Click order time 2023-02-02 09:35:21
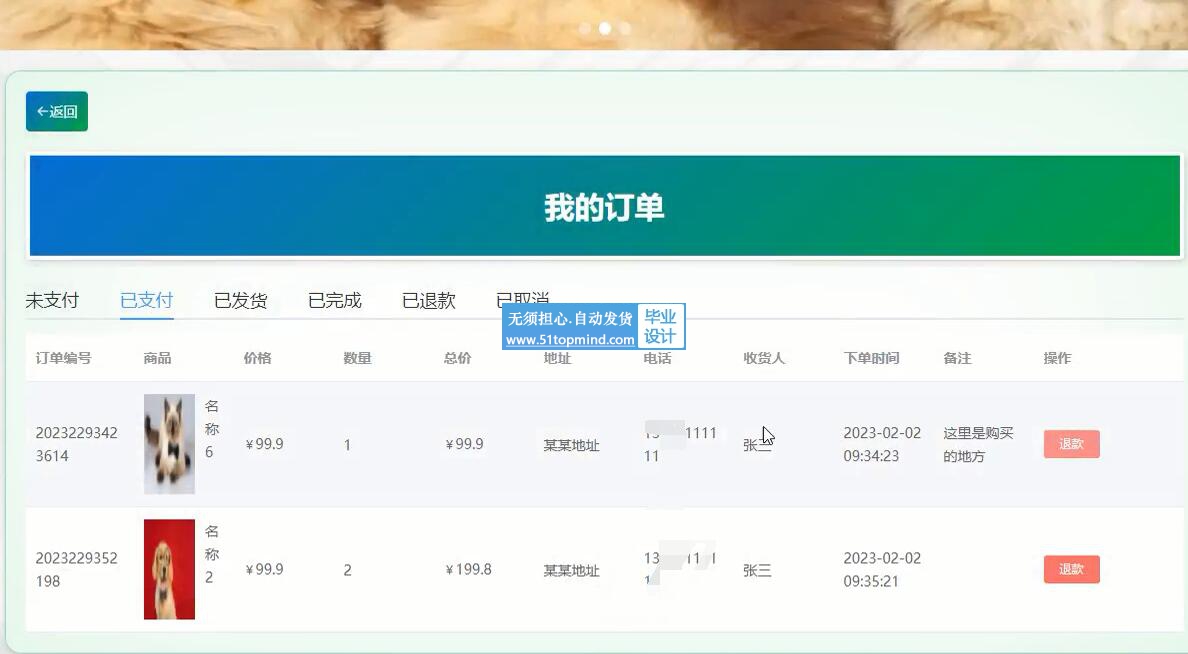The height and width of the screenshot is (654, 1188). tap(882, 569)
